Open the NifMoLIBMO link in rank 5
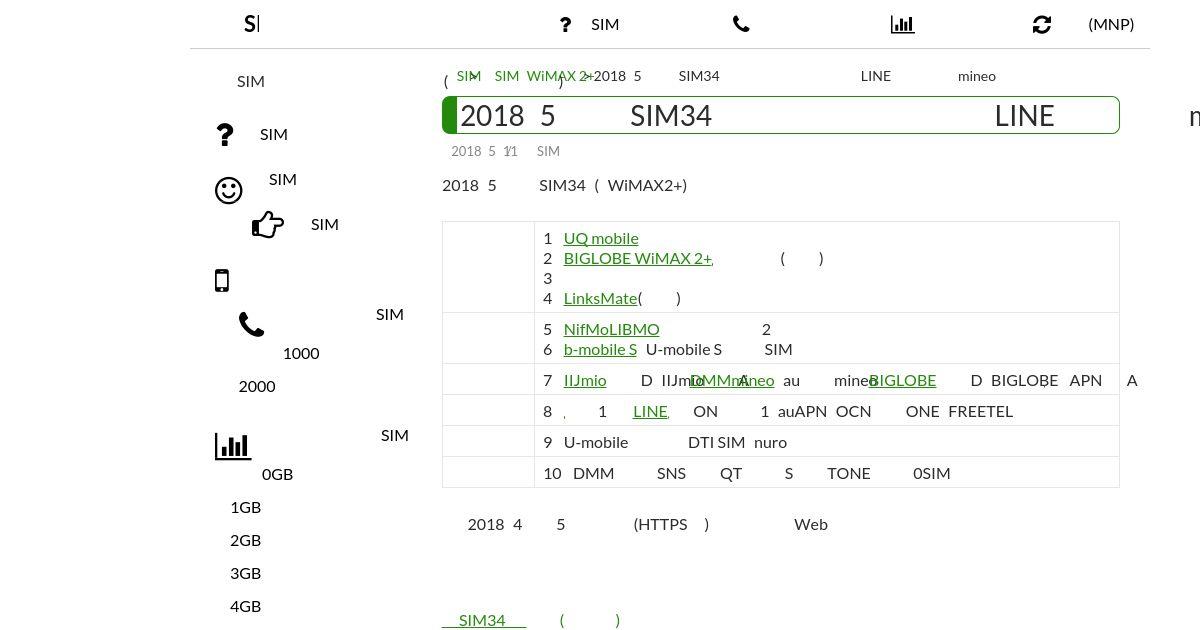Screen dimensions: 1200x630 point(611,329)
